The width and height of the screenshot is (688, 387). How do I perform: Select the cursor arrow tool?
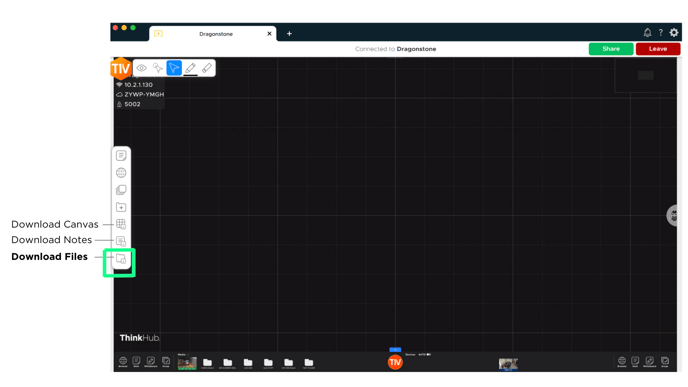(x=174, y=68)
